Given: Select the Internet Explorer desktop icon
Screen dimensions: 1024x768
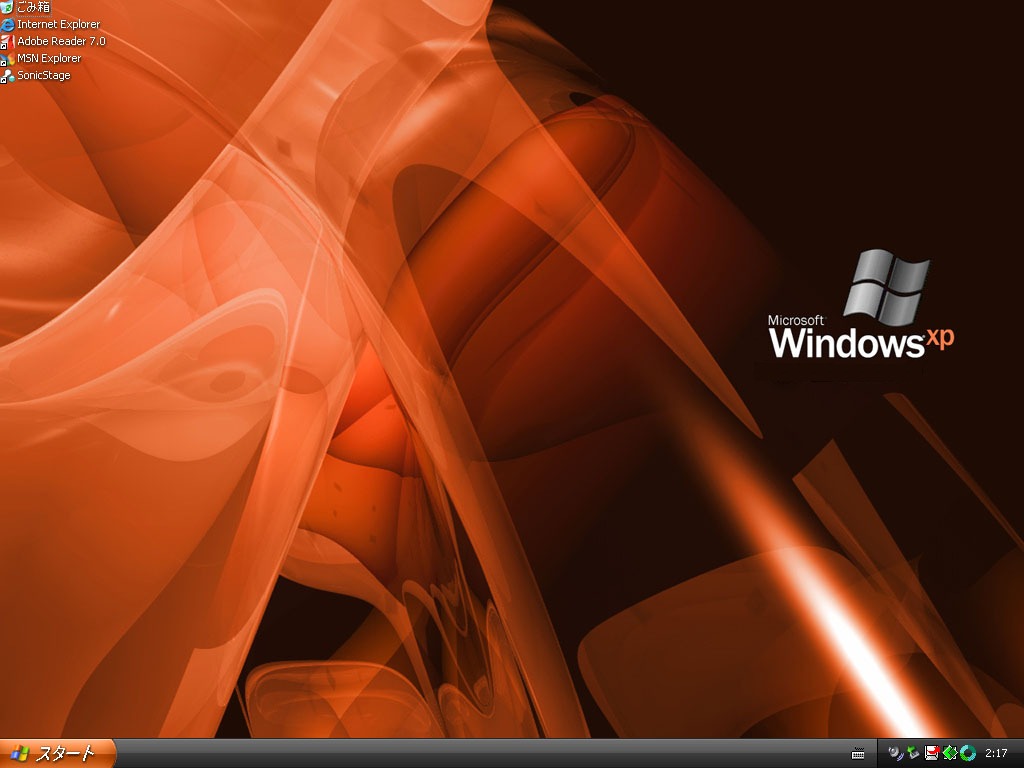Looking at the screenshot, I should pyautogui.click(x=50, y=24).
